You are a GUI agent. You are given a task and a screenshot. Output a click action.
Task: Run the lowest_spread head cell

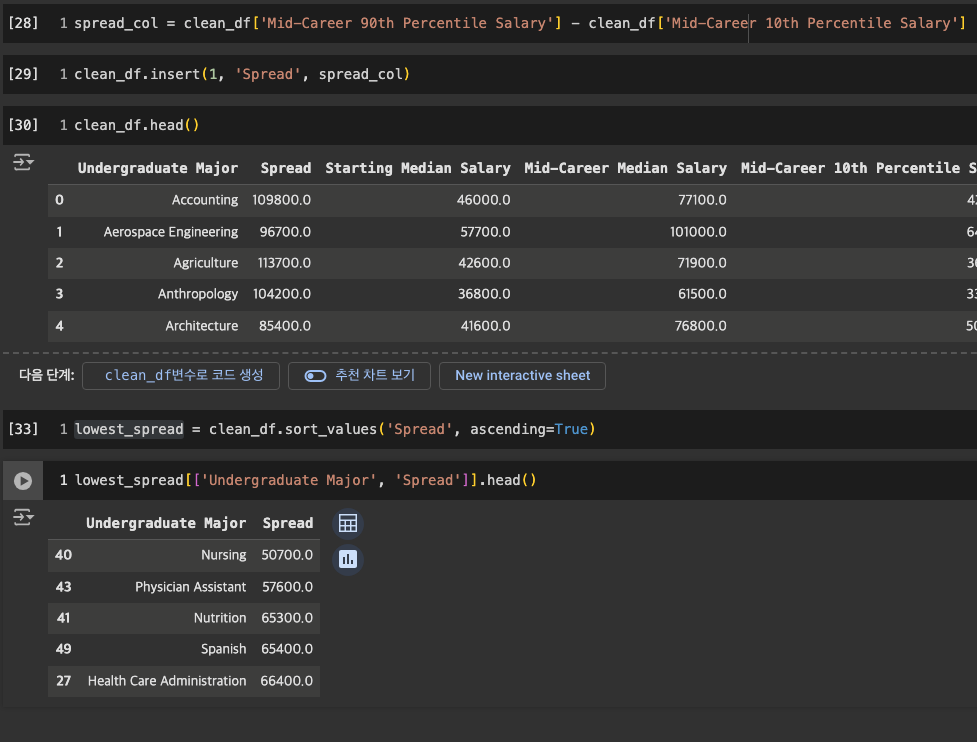[23, 480]
